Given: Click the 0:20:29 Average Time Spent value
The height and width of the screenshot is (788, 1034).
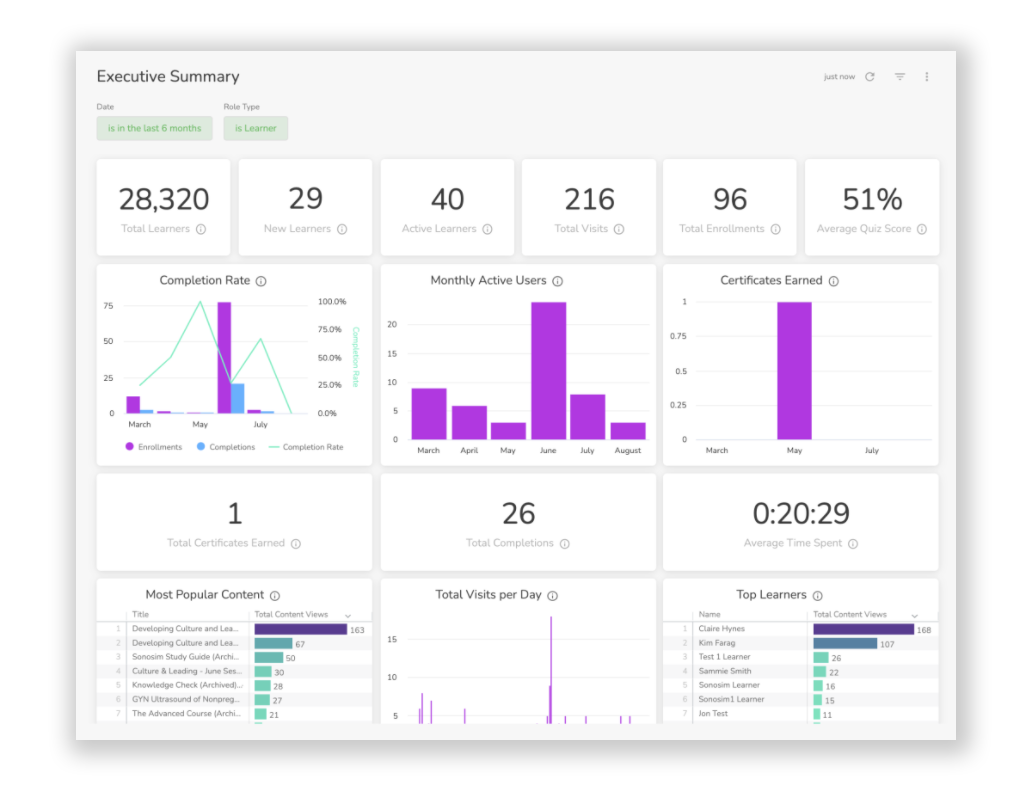Looking at the screenshot, I should click(x=801, y=514).
